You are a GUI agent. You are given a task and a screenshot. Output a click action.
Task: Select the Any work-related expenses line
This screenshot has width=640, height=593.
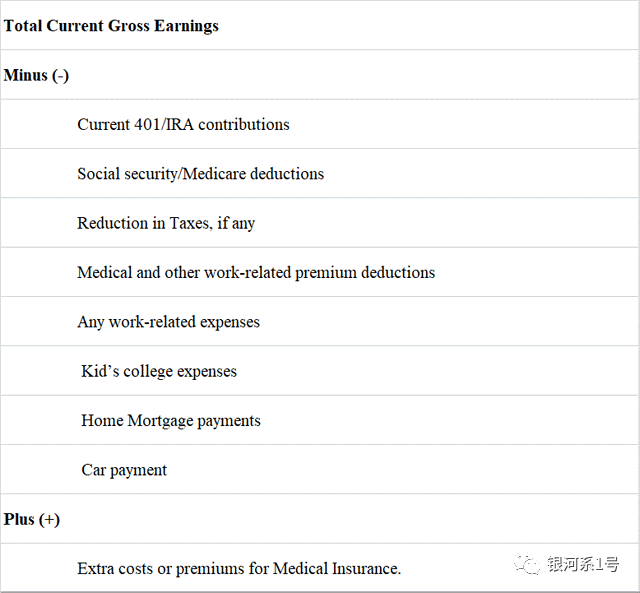tap(168, 322)
